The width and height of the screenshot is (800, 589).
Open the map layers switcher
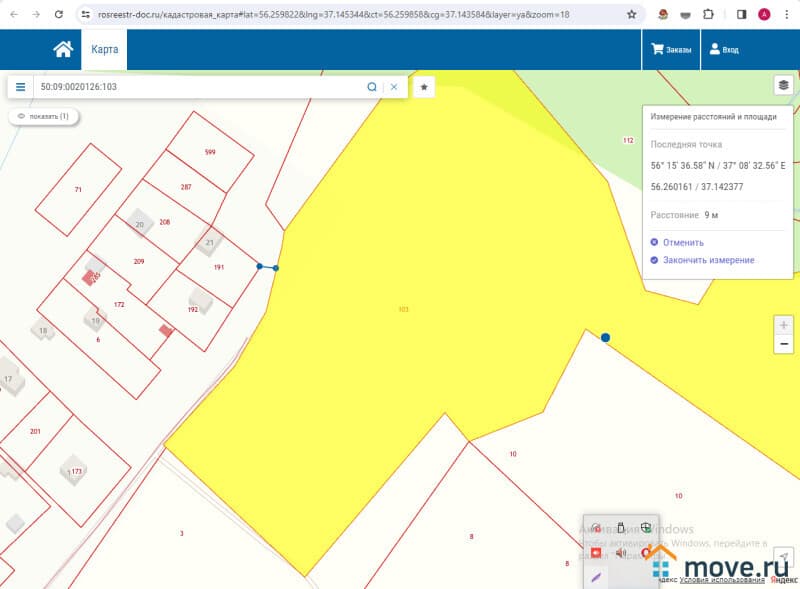pos(783,85)
